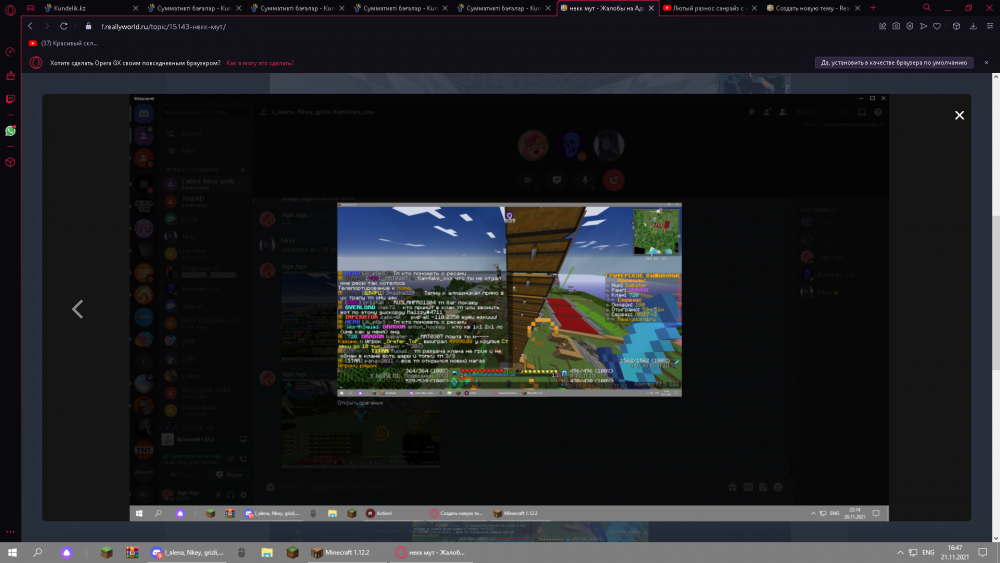This screenshot has height=563, width=1000.
Task: Open Windows taskbar search
Action: coord(38,553)
